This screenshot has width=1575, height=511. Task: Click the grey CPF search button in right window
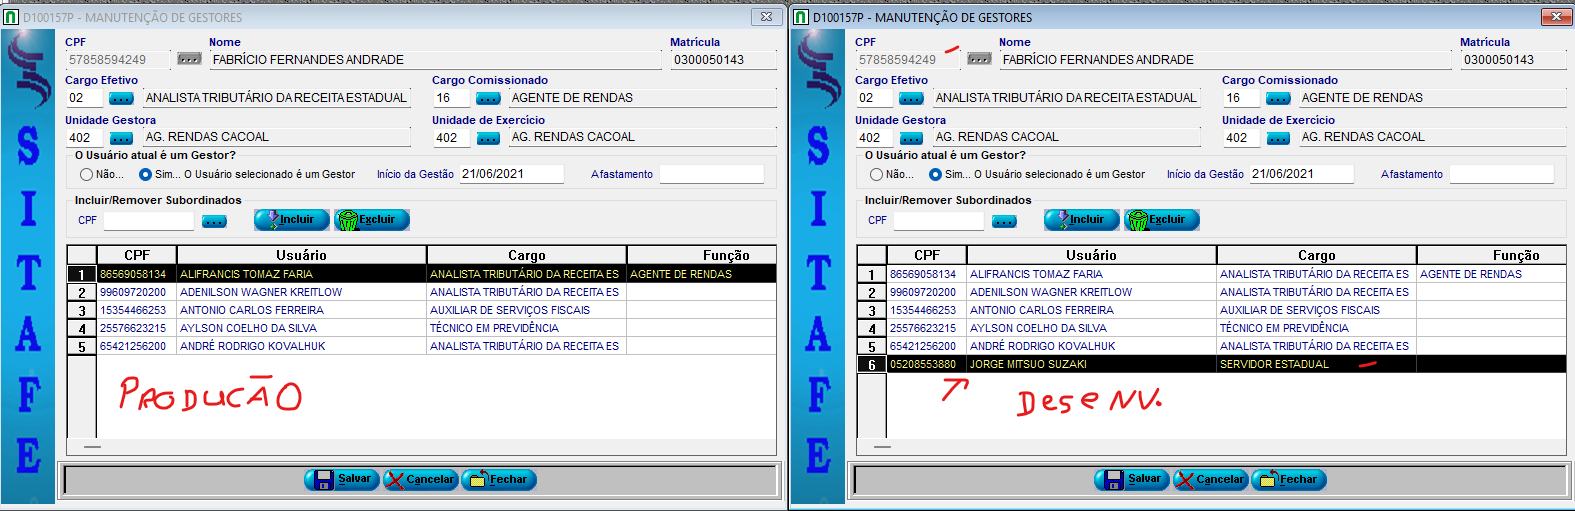(x=979, y=59)
